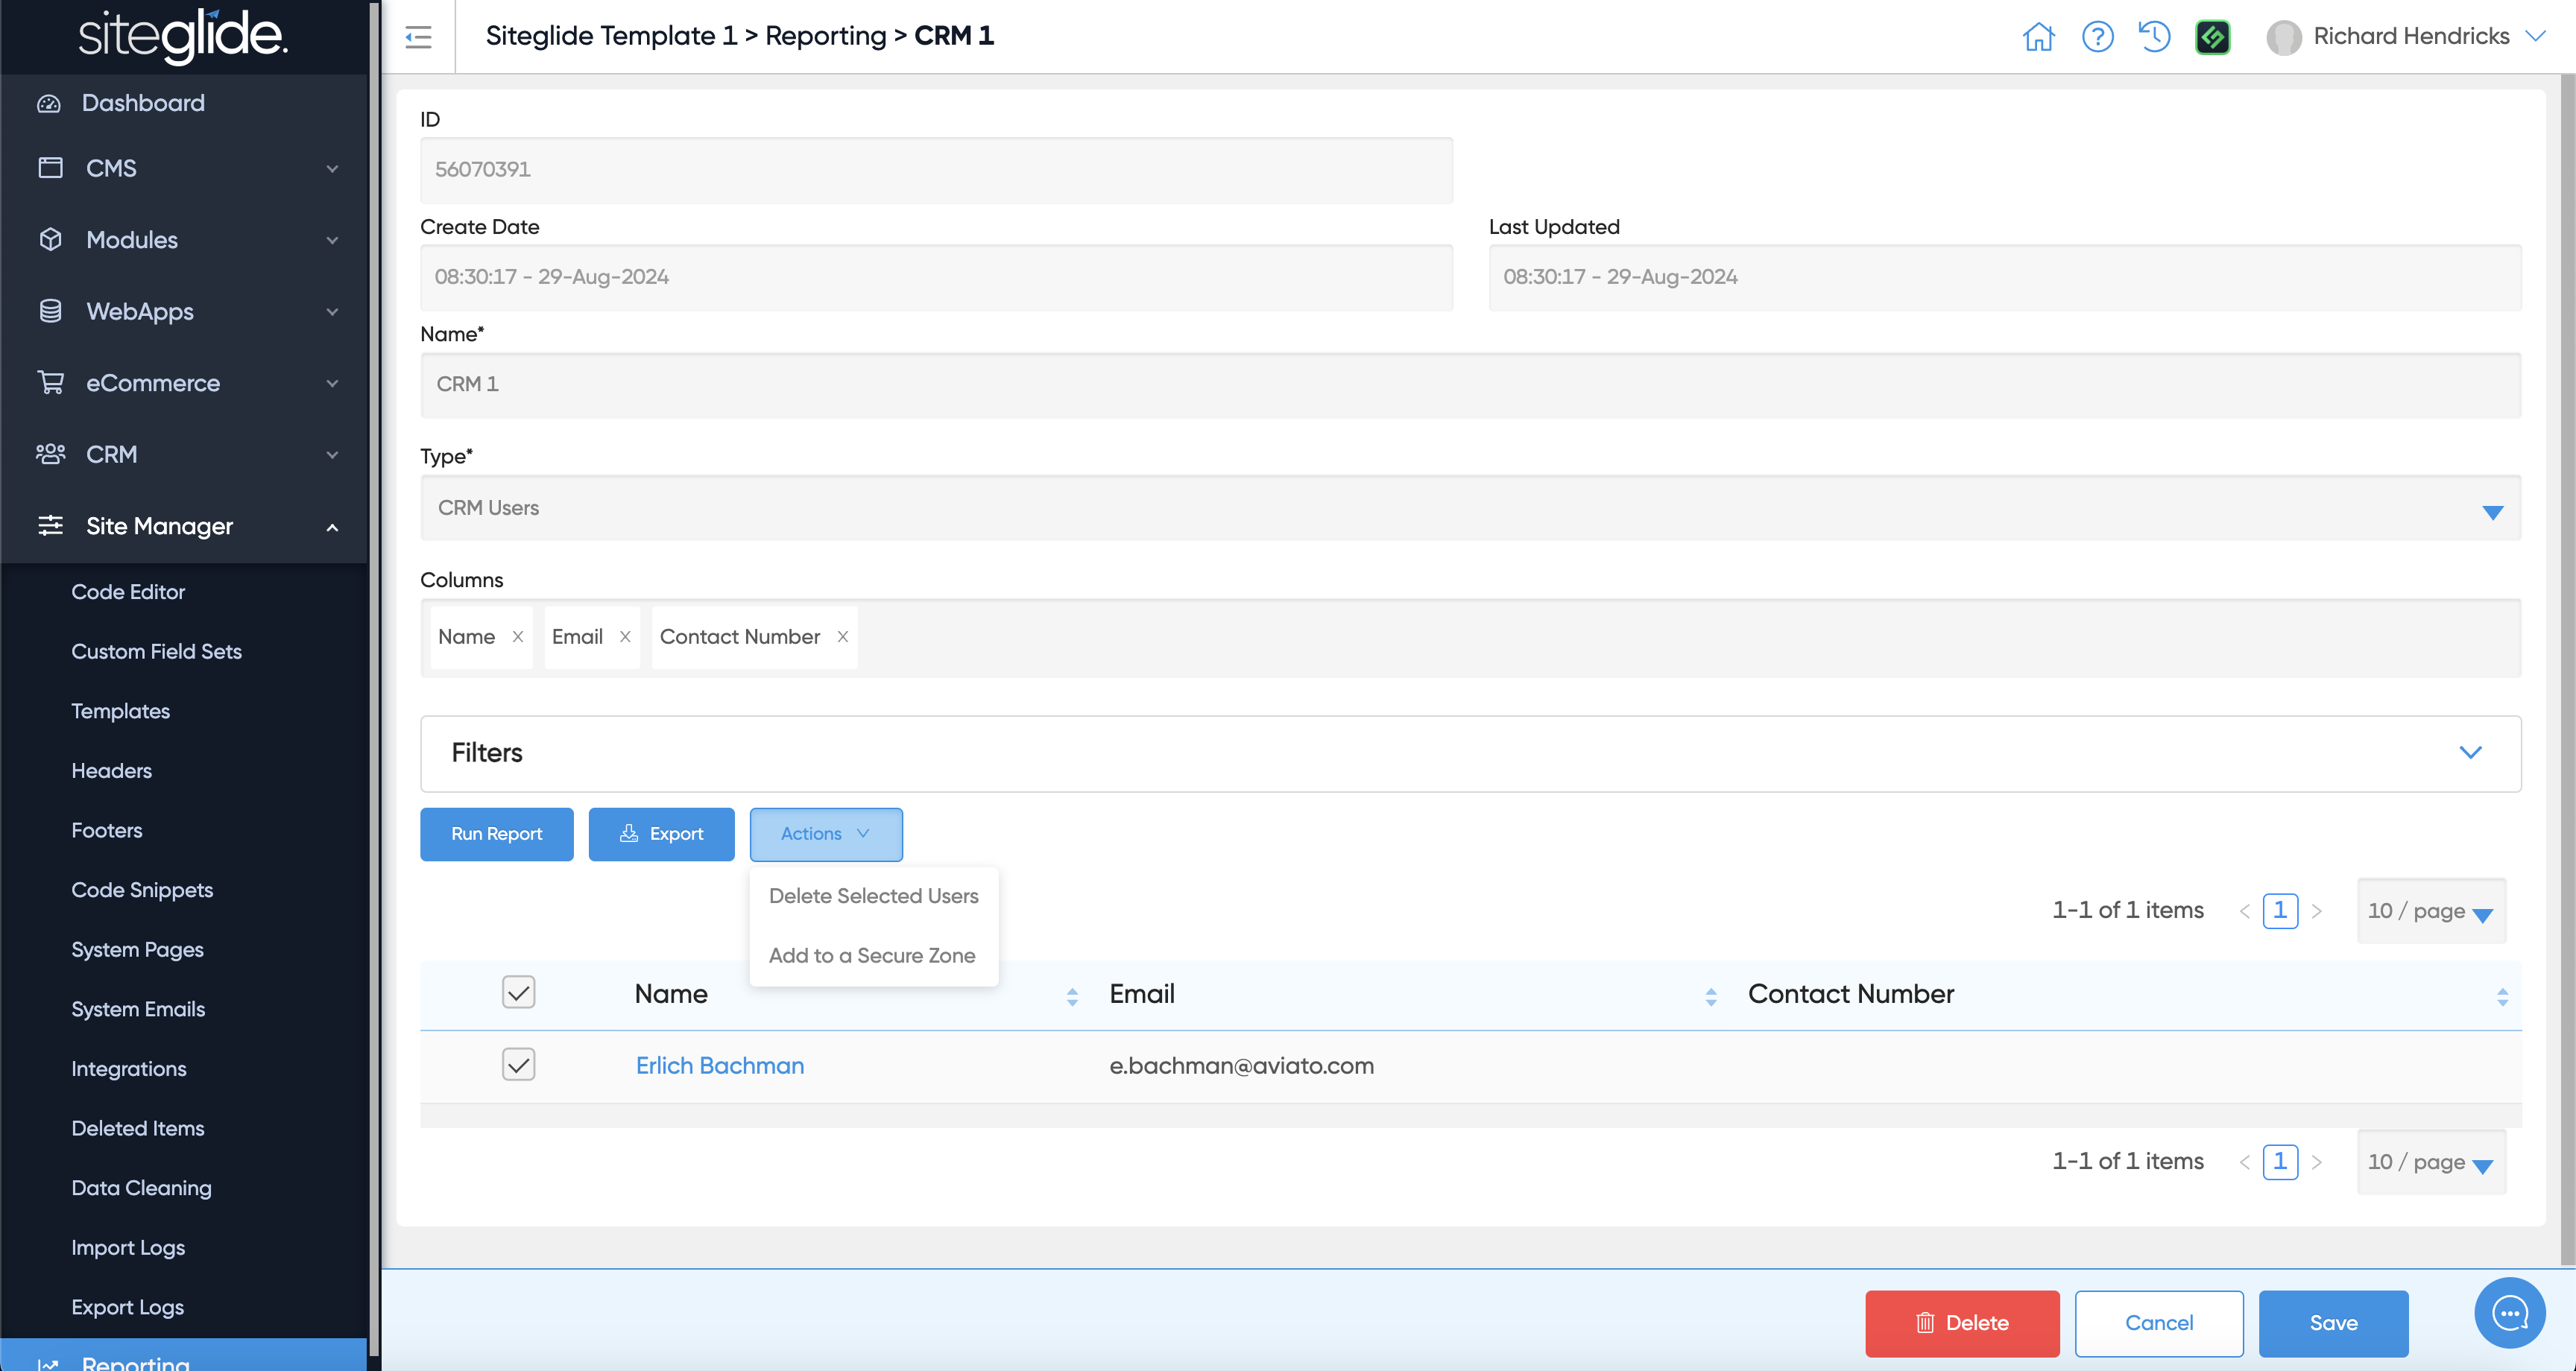Toggle the select-all header checkbox
The height and width of the screenshot is (1371, 2576).
point(518,993)
